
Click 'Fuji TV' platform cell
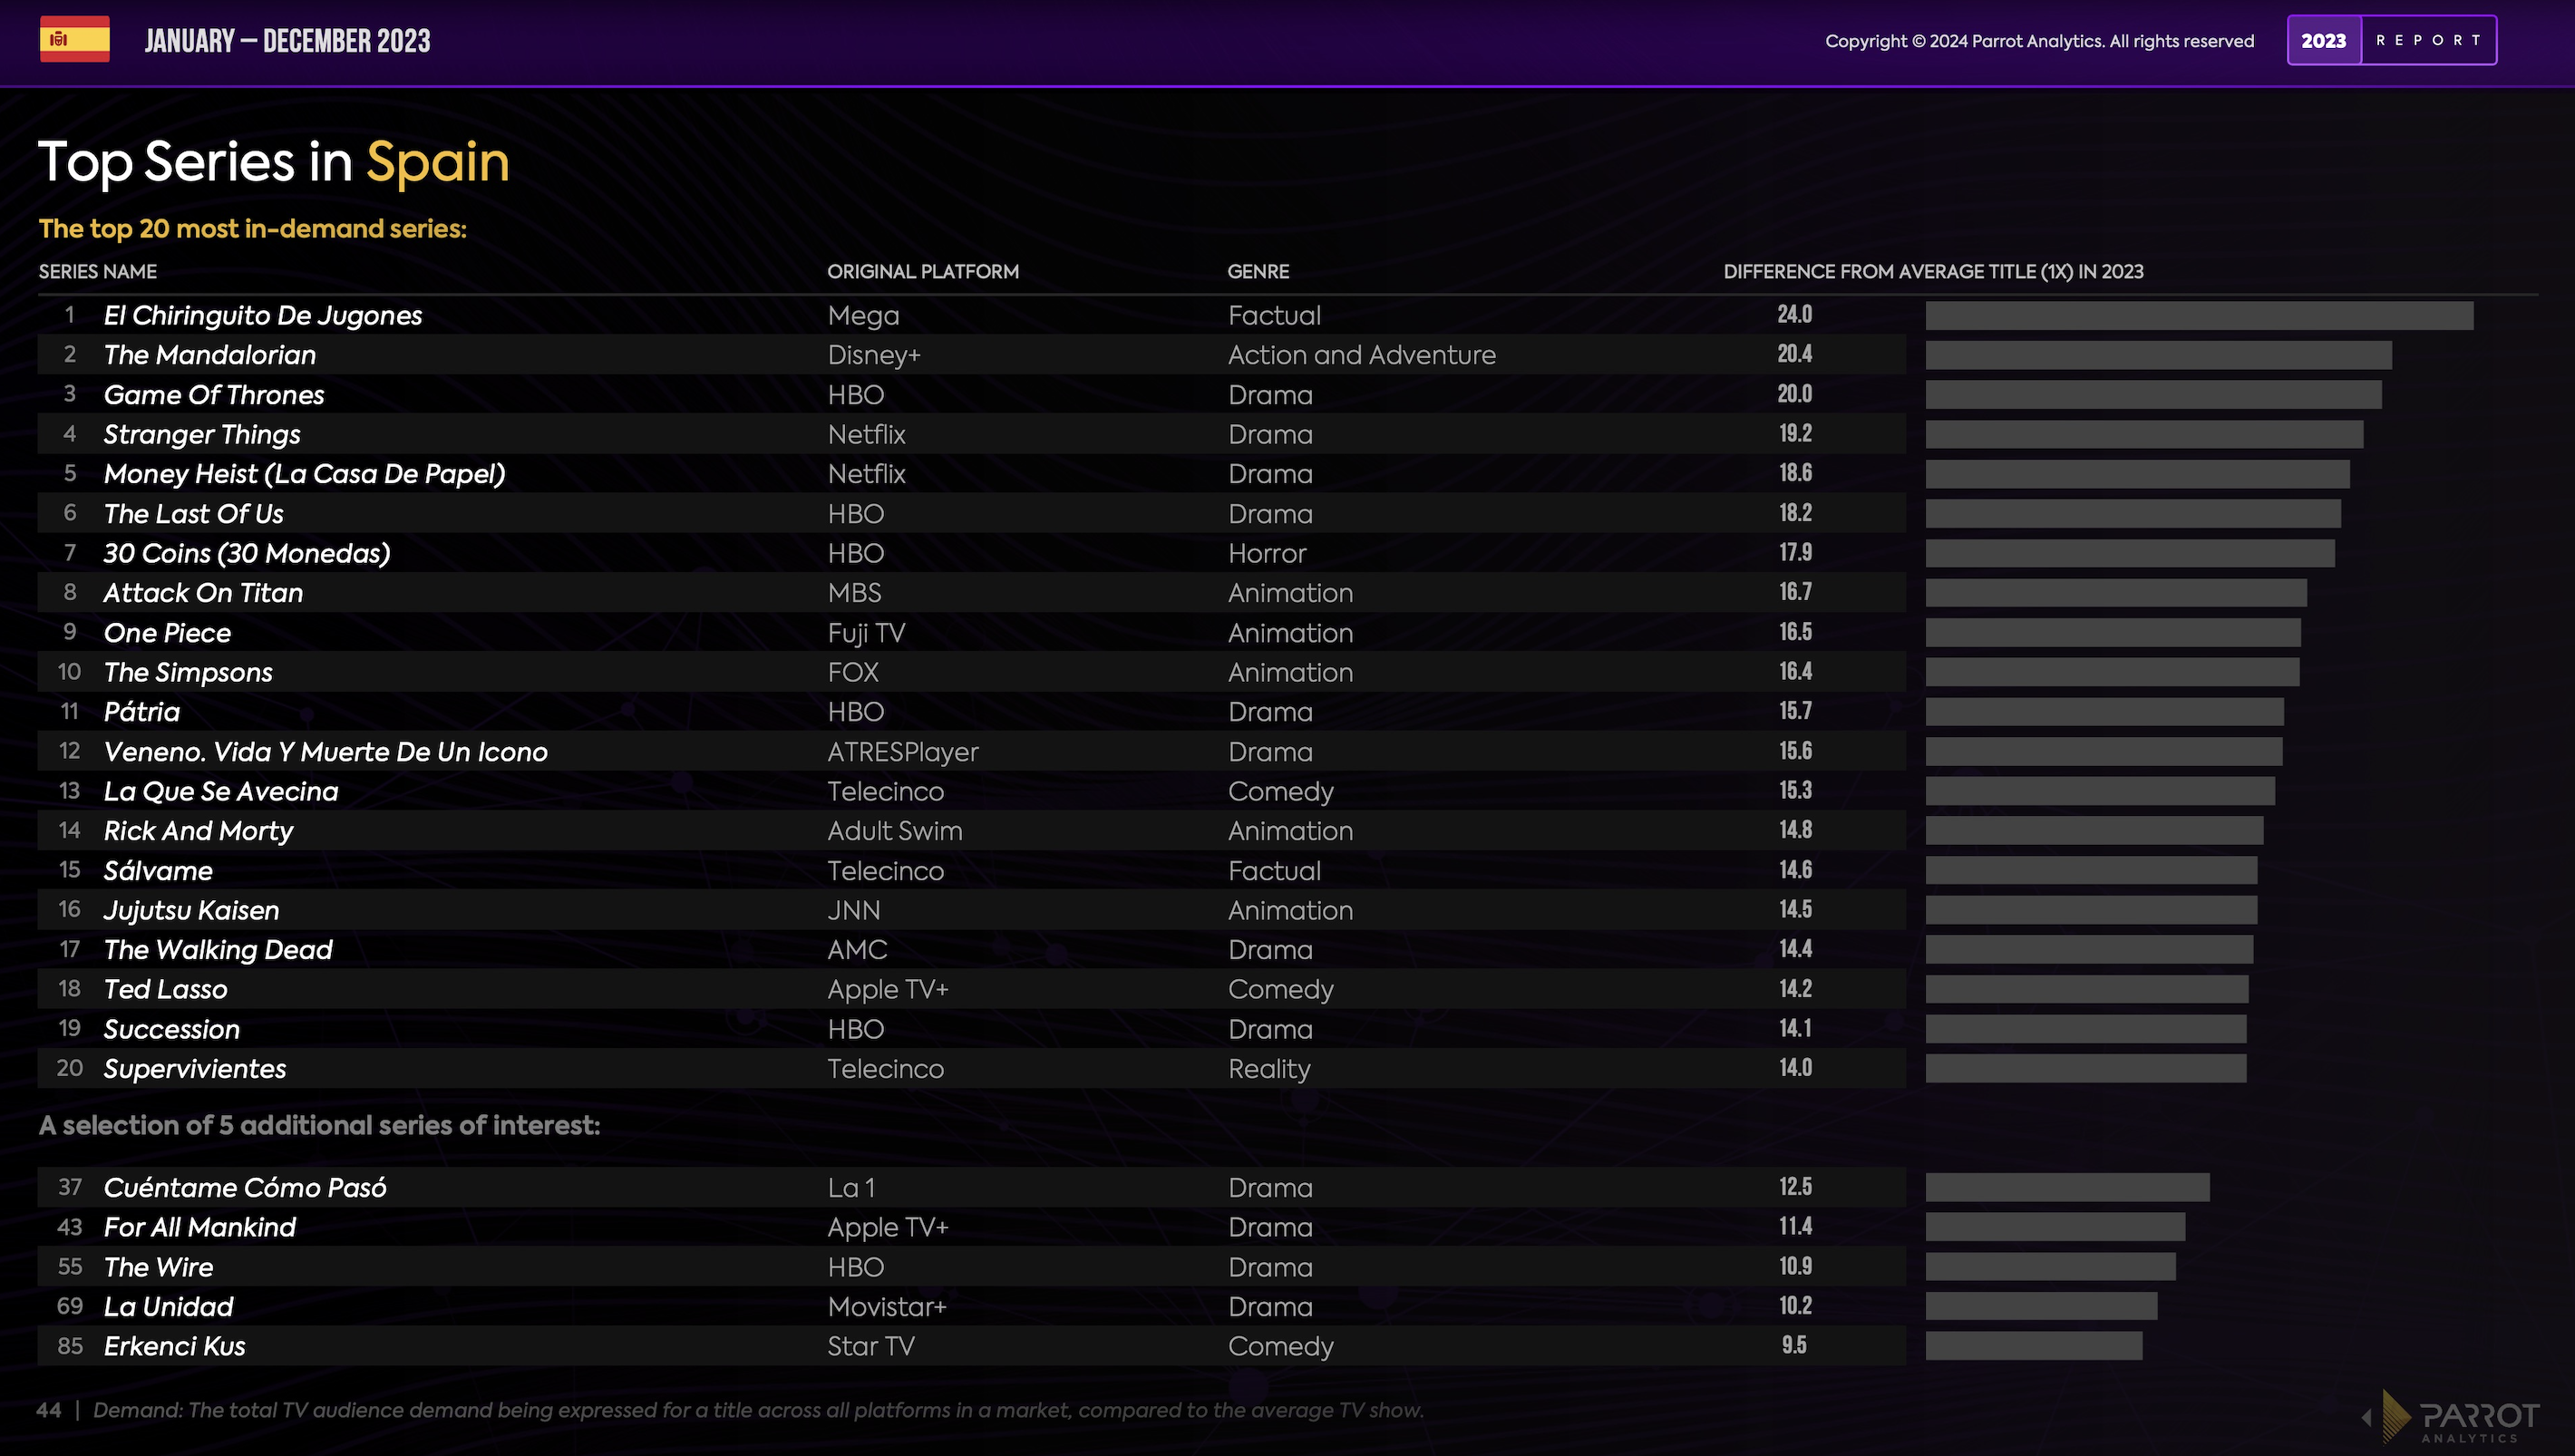866,633
